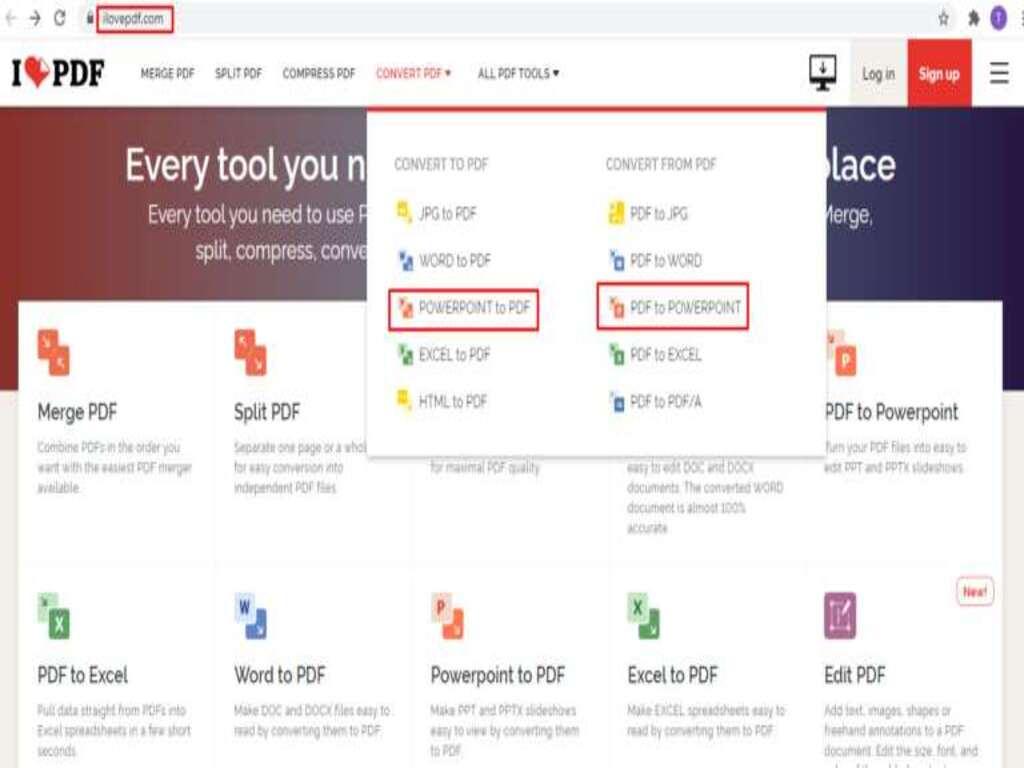Select POWERPOINT to PDF from the menu

pyautogui.click(x=464, y=308)
